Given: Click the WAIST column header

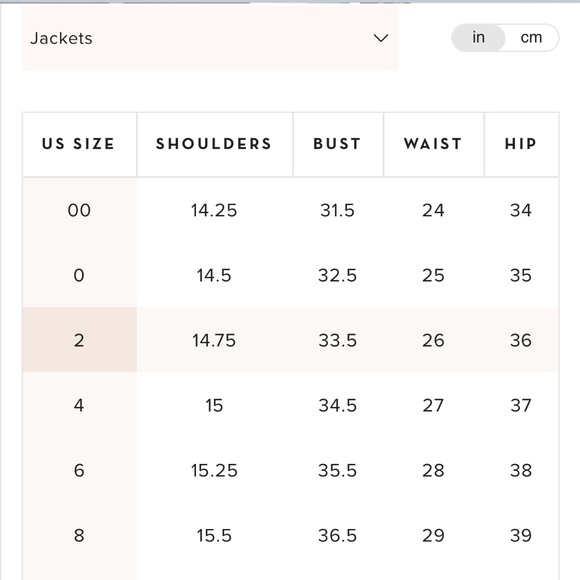Looking at the screenshot, I should 434,144.
